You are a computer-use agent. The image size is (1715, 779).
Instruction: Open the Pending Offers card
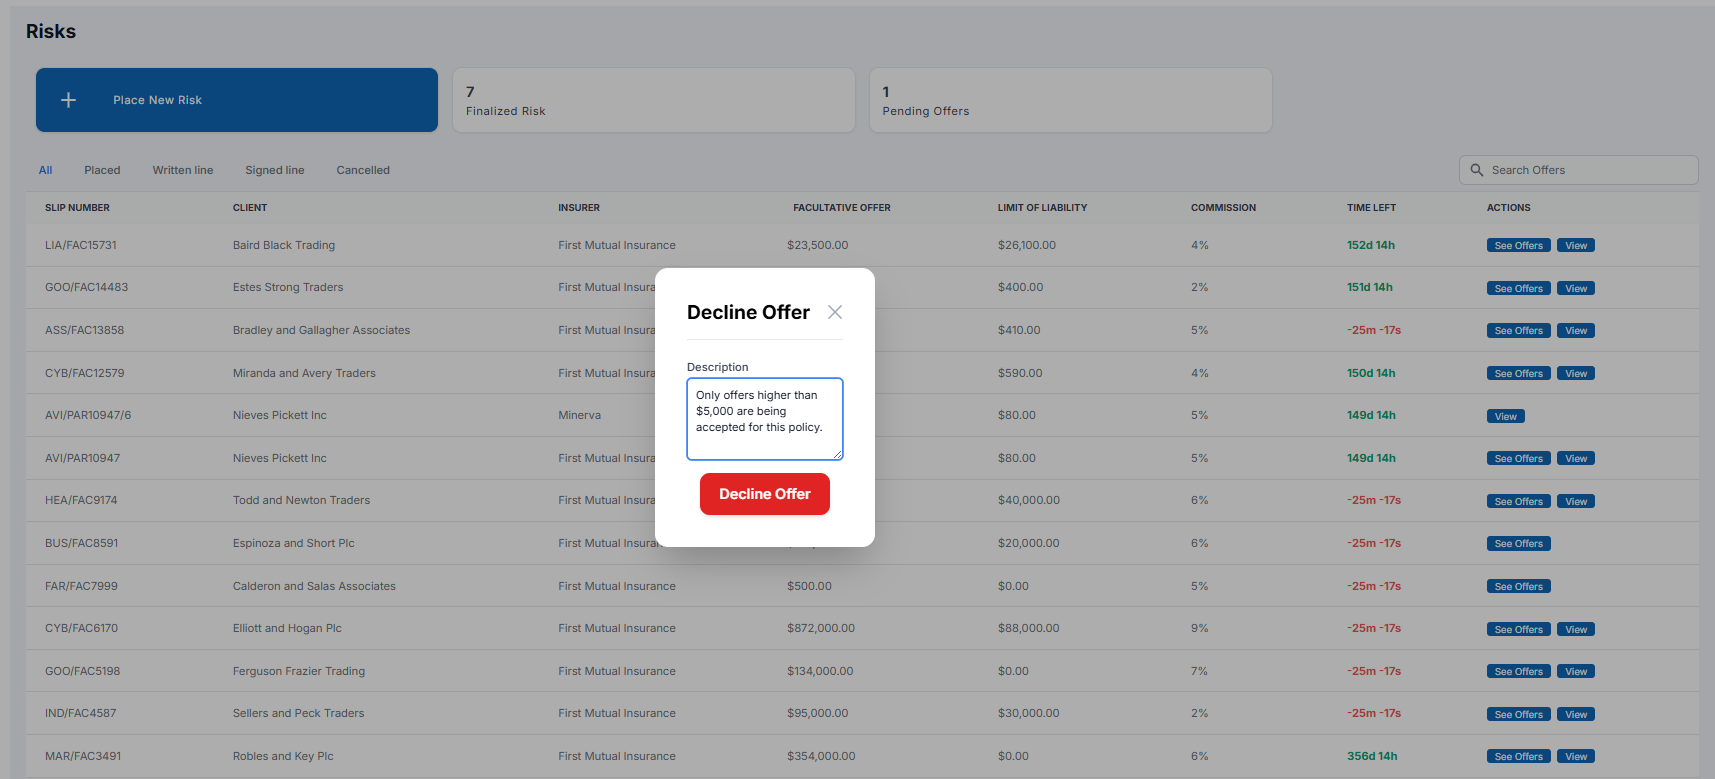pyautogui.click(x=1070, y=100)
